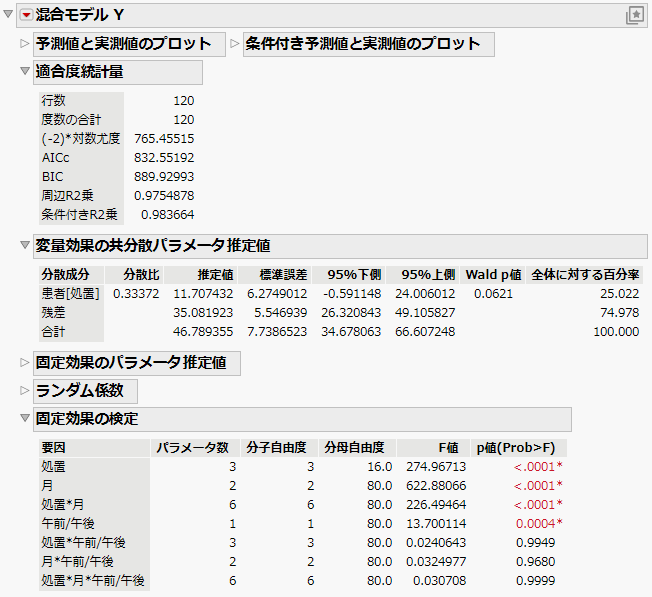The width and height of the screenshot is (652, 597).
Task: Select the 合計 row label in variance table
Action: point(53,332)
